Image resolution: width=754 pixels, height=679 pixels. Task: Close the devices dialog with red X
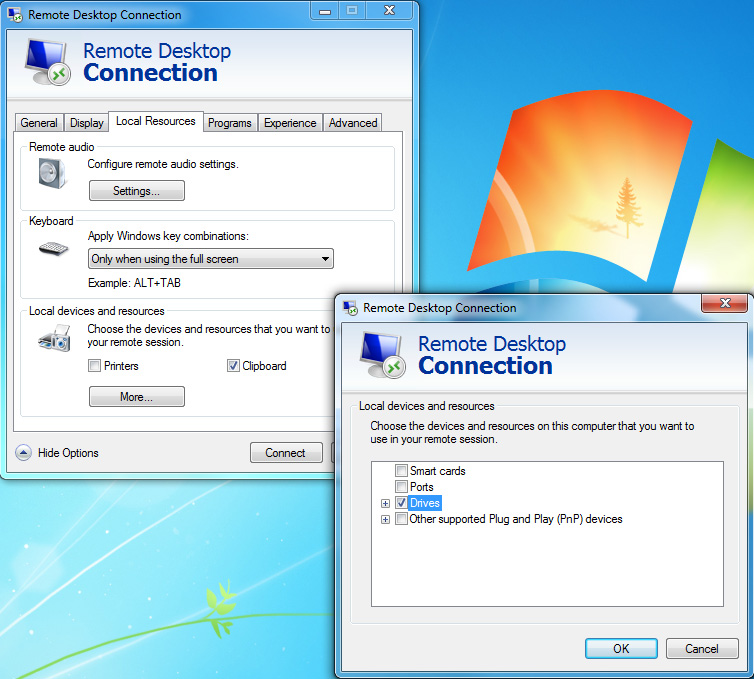pos(725,302)
